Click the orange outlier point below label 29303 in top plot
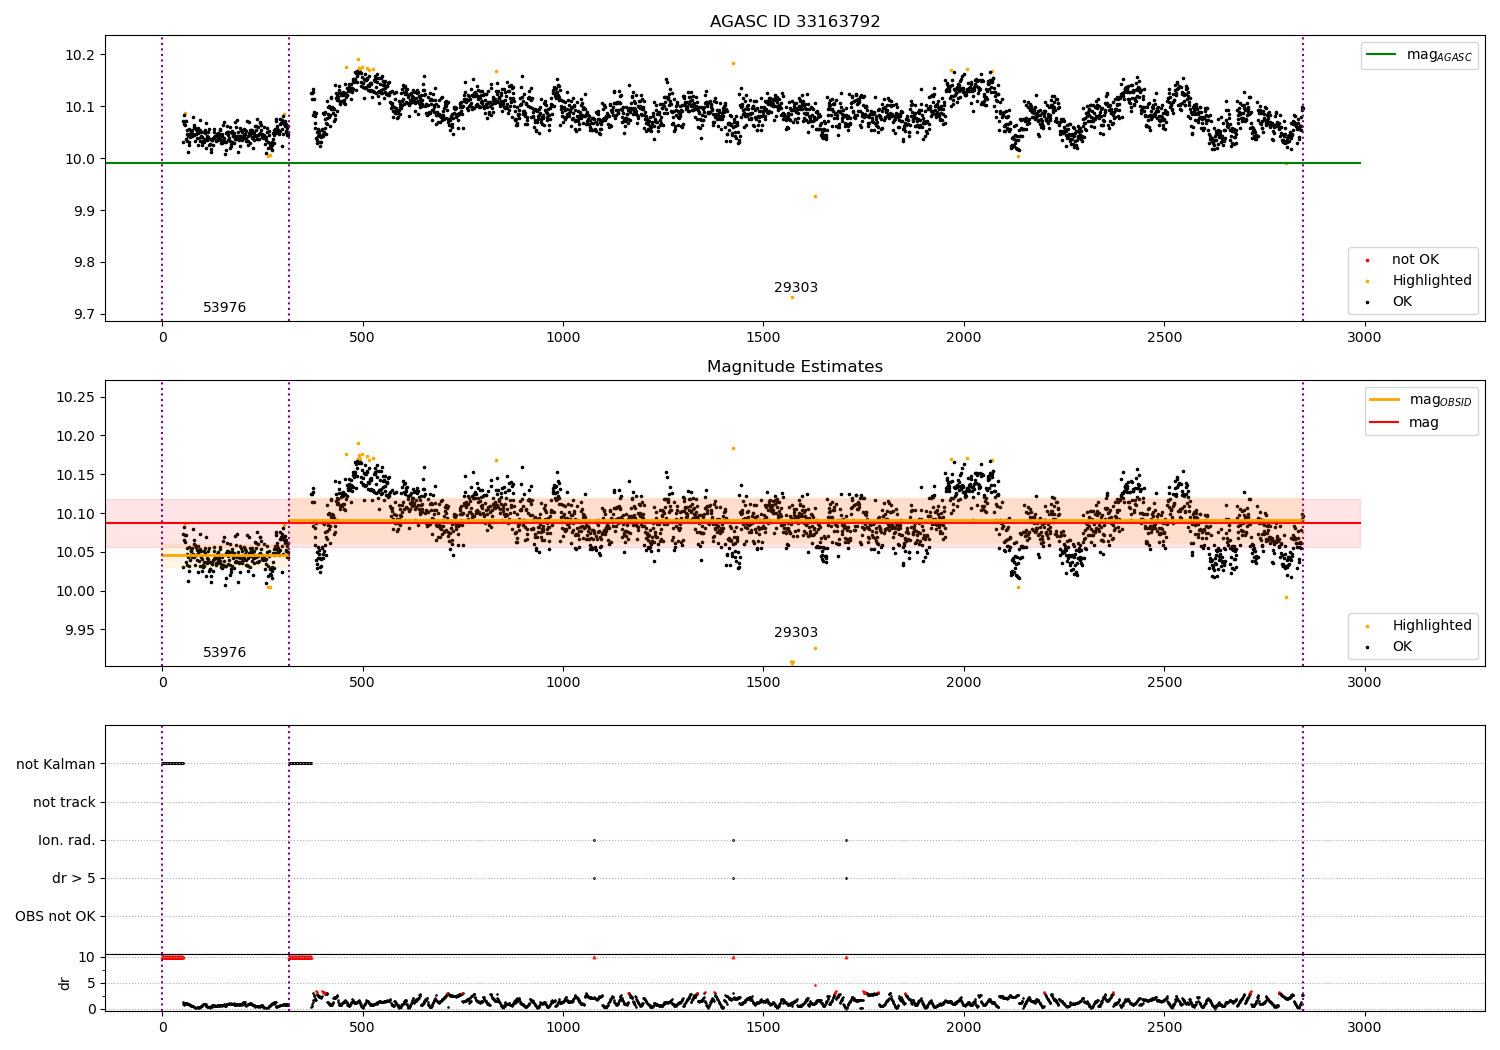This screenshot has width=1500, height=1050. point(792,297)
